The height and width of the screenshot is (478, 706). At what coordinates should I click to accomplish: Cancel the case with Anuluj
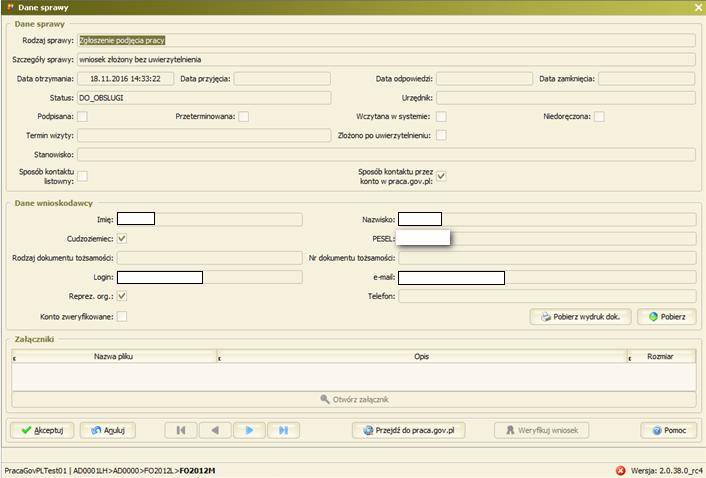108,430
